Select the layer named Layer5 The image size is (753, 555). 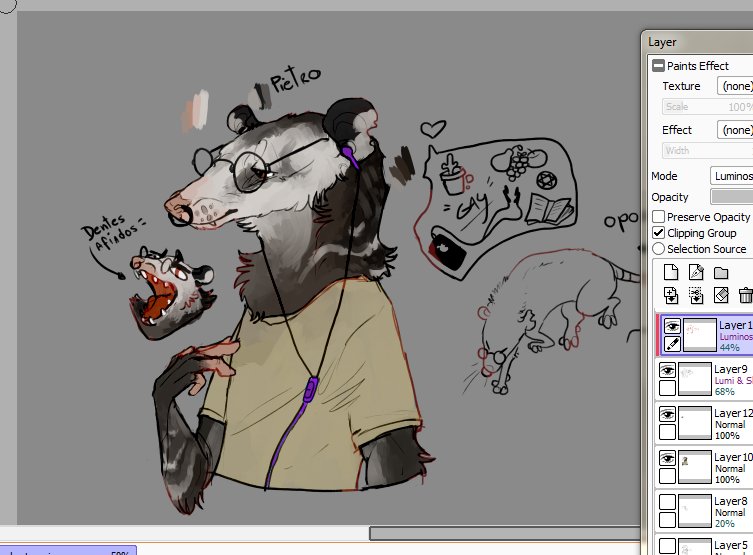click(x=730, y=545)
